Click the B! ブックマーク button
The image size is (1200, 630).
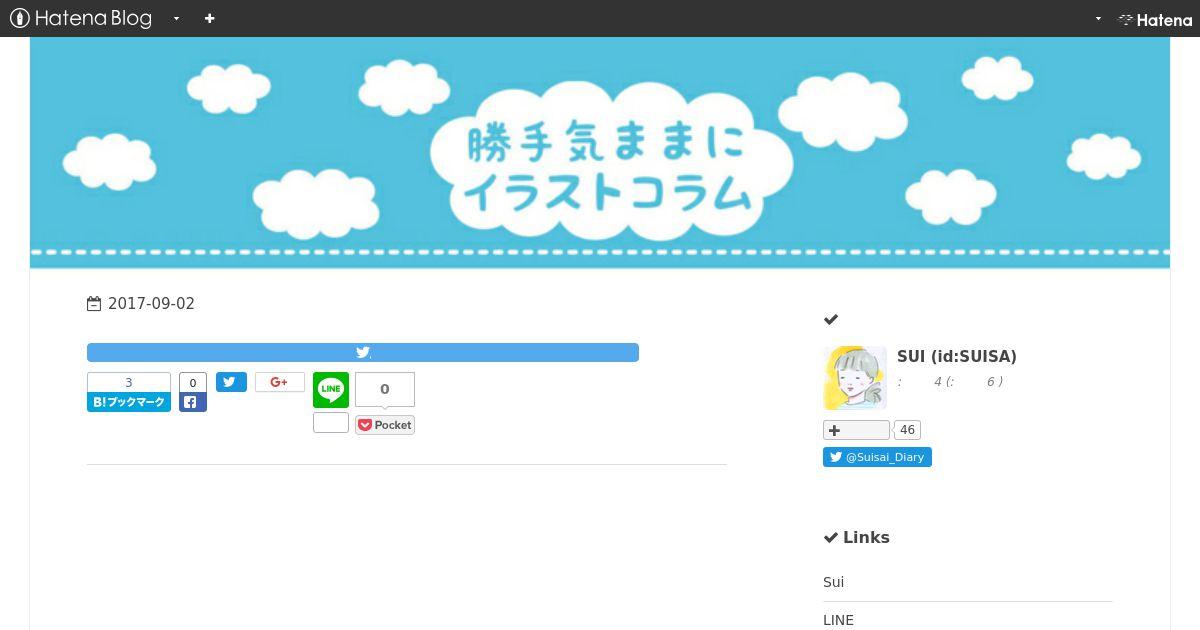coord(129,402)
